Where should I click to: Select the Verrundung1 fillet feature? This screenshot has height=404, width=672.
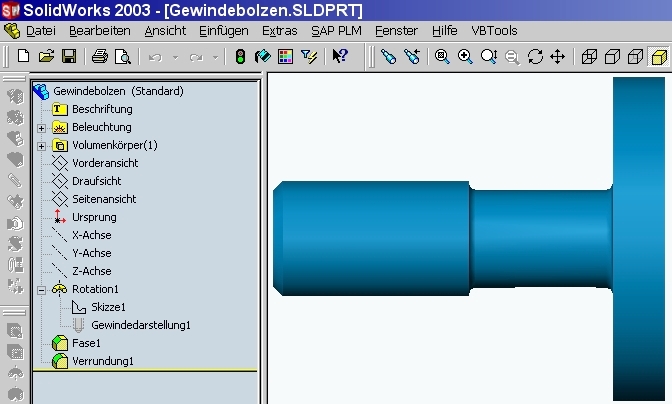(x=103, y=361)
